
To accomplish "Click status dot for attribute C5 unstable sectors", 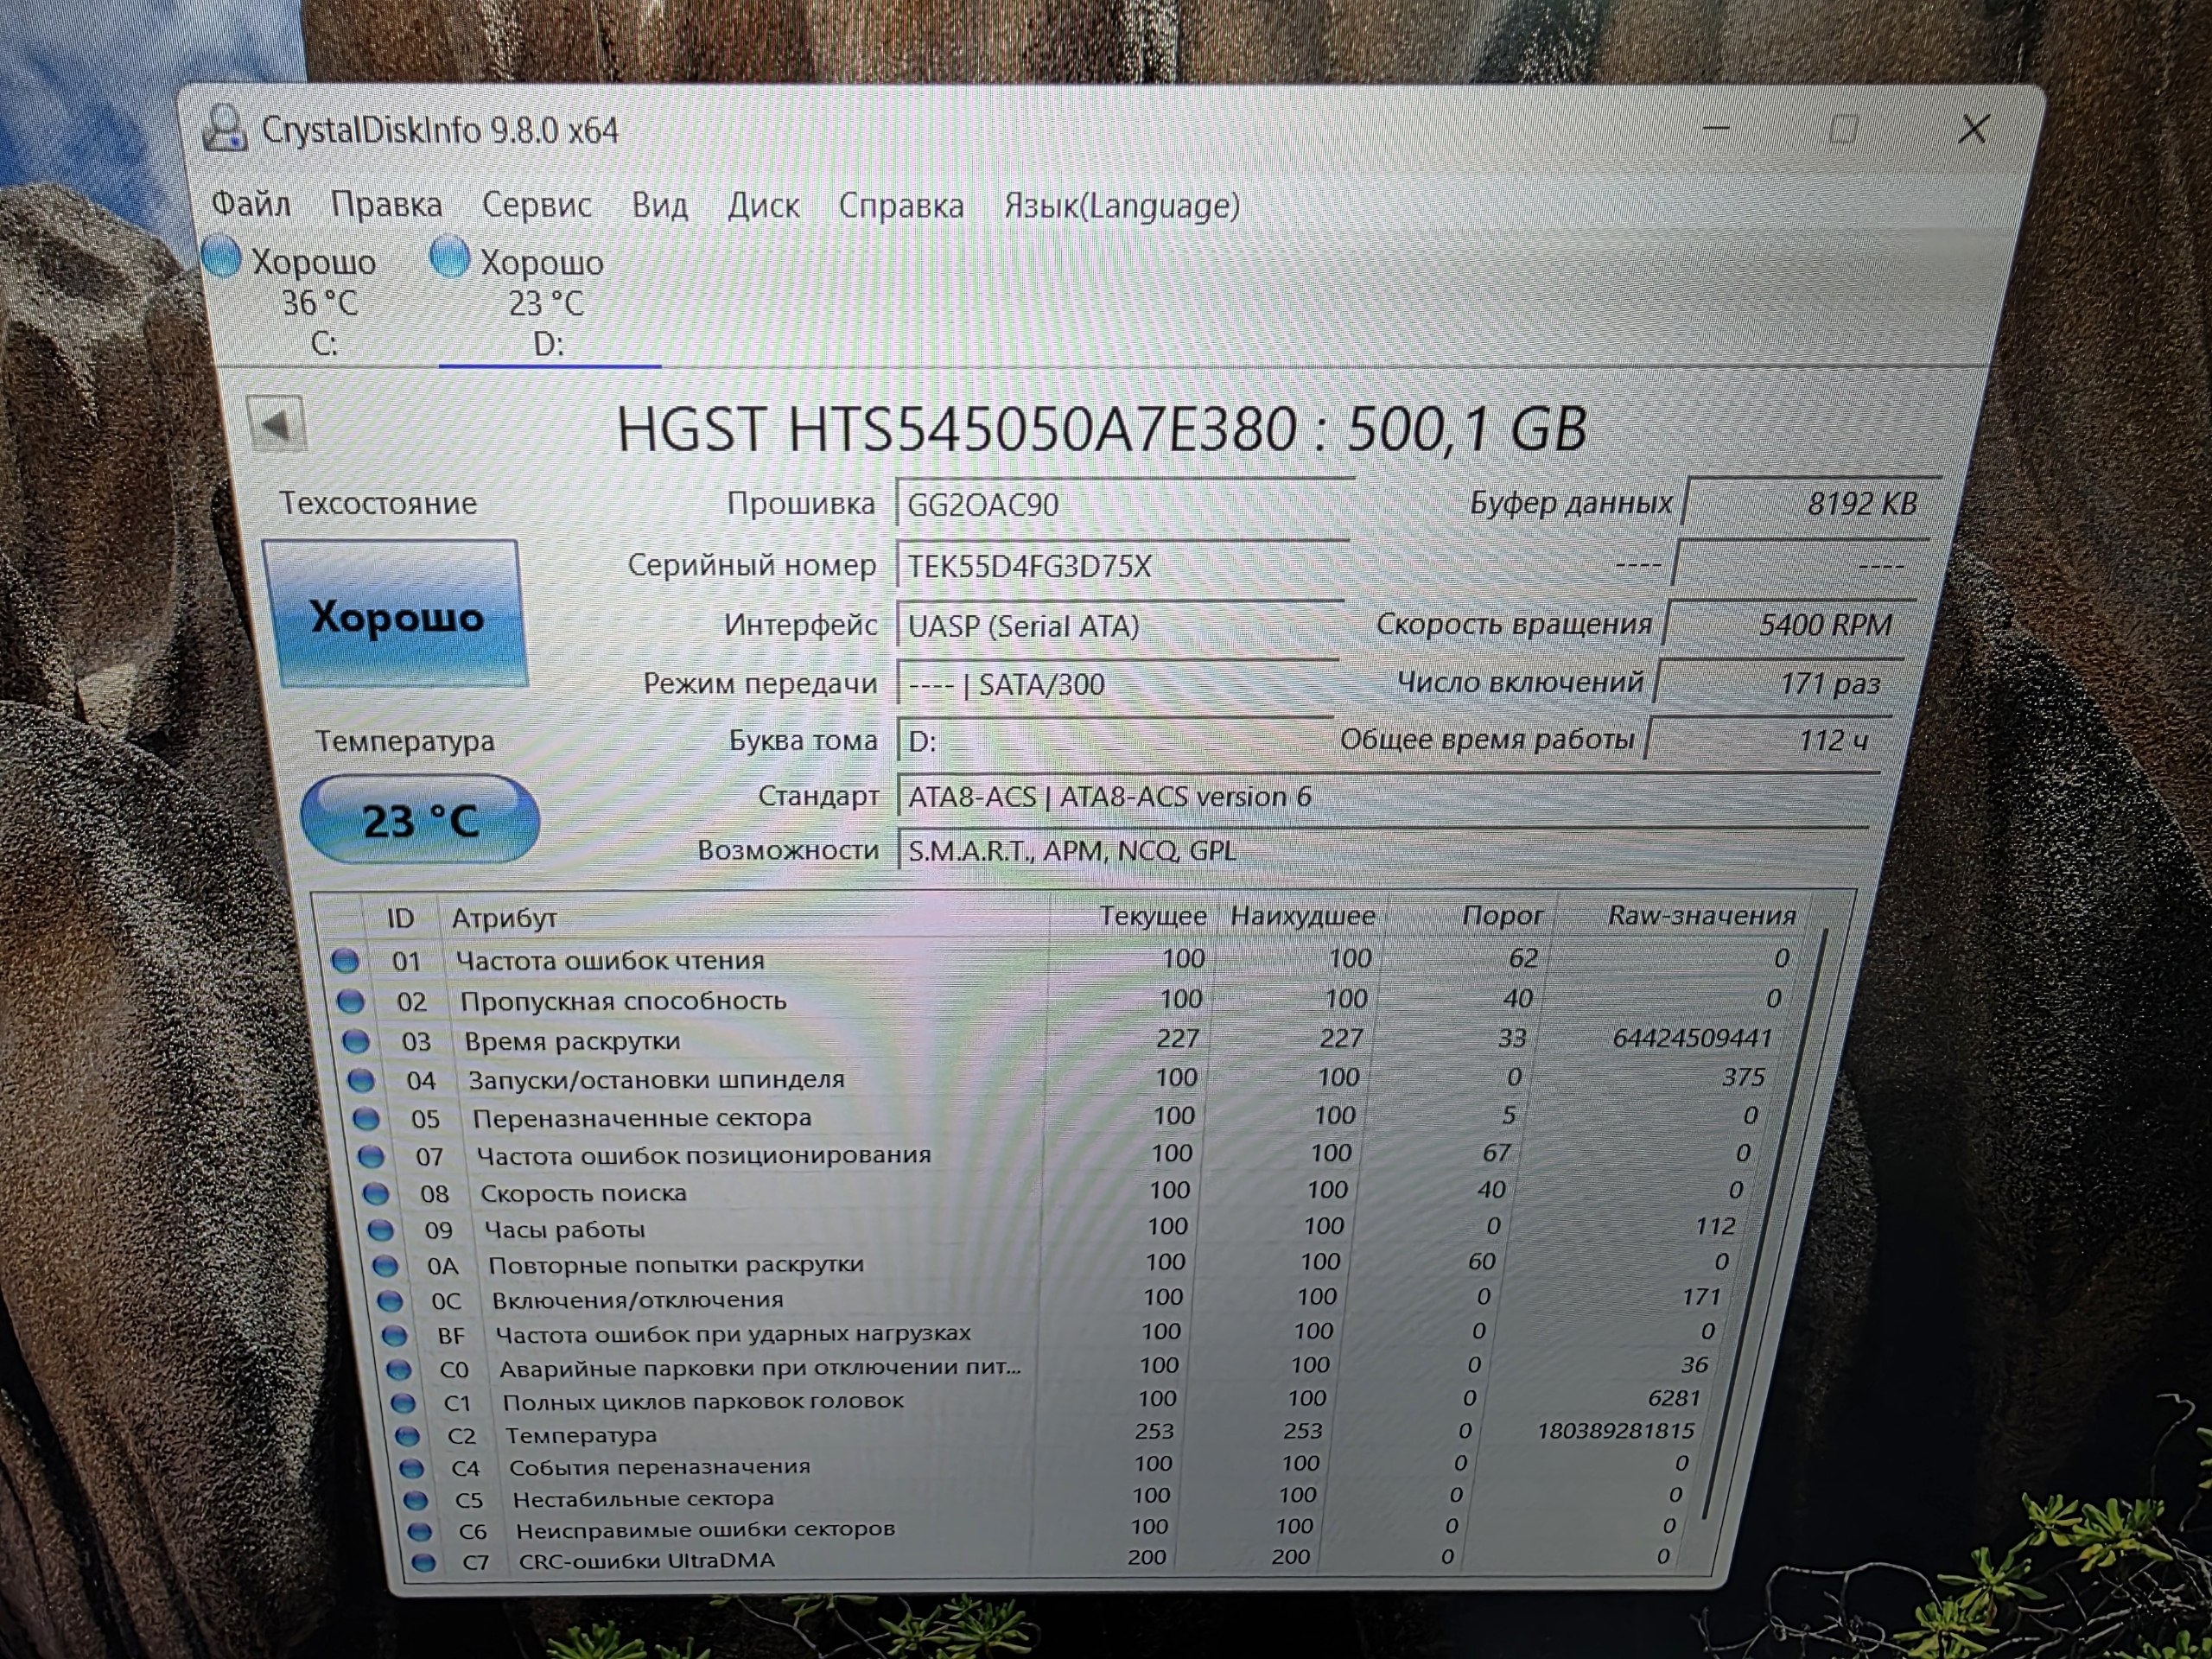I will (415, 1500).
